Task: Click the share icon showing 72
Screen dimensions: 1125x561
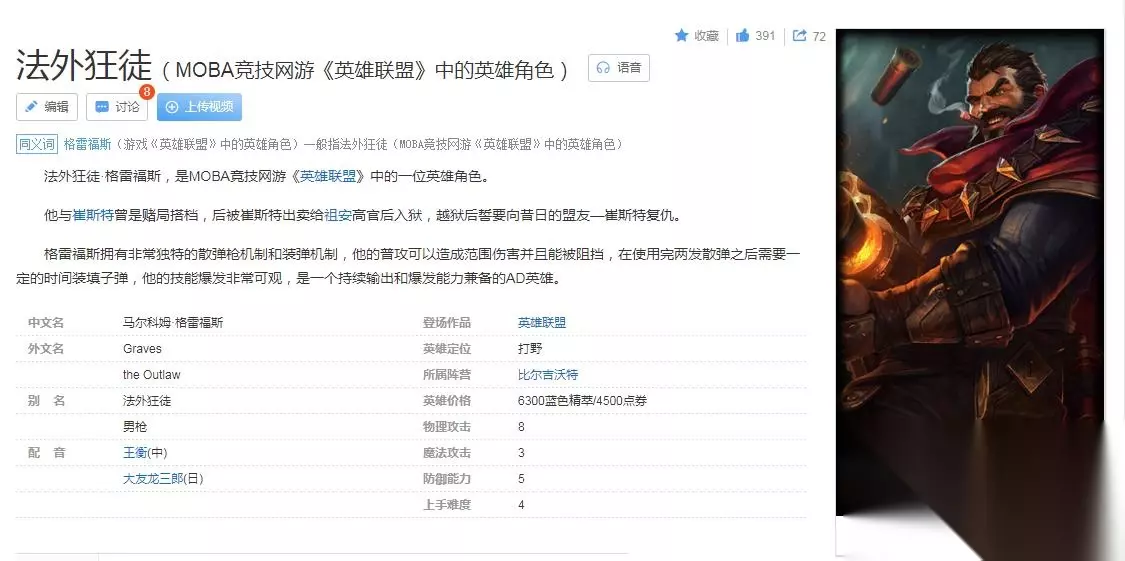Action: point(799,35)
